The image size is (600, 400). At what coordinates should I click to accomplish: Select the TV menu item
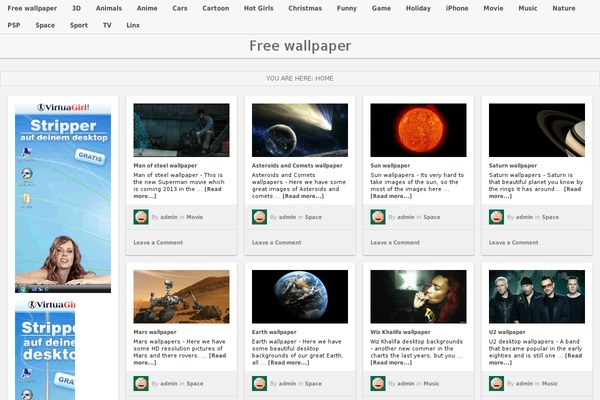coord(107,25)
